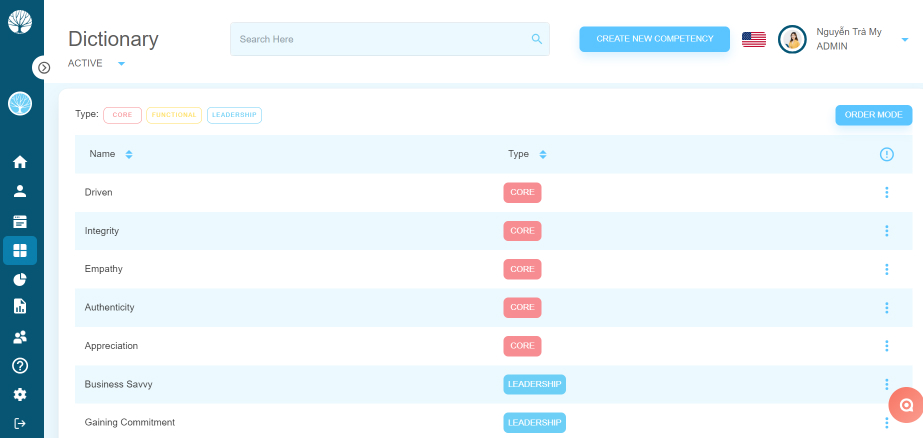Click the blue circular tree avatar in sidebar
Viewport: 923px width, 438px height.
pos(20,104)
